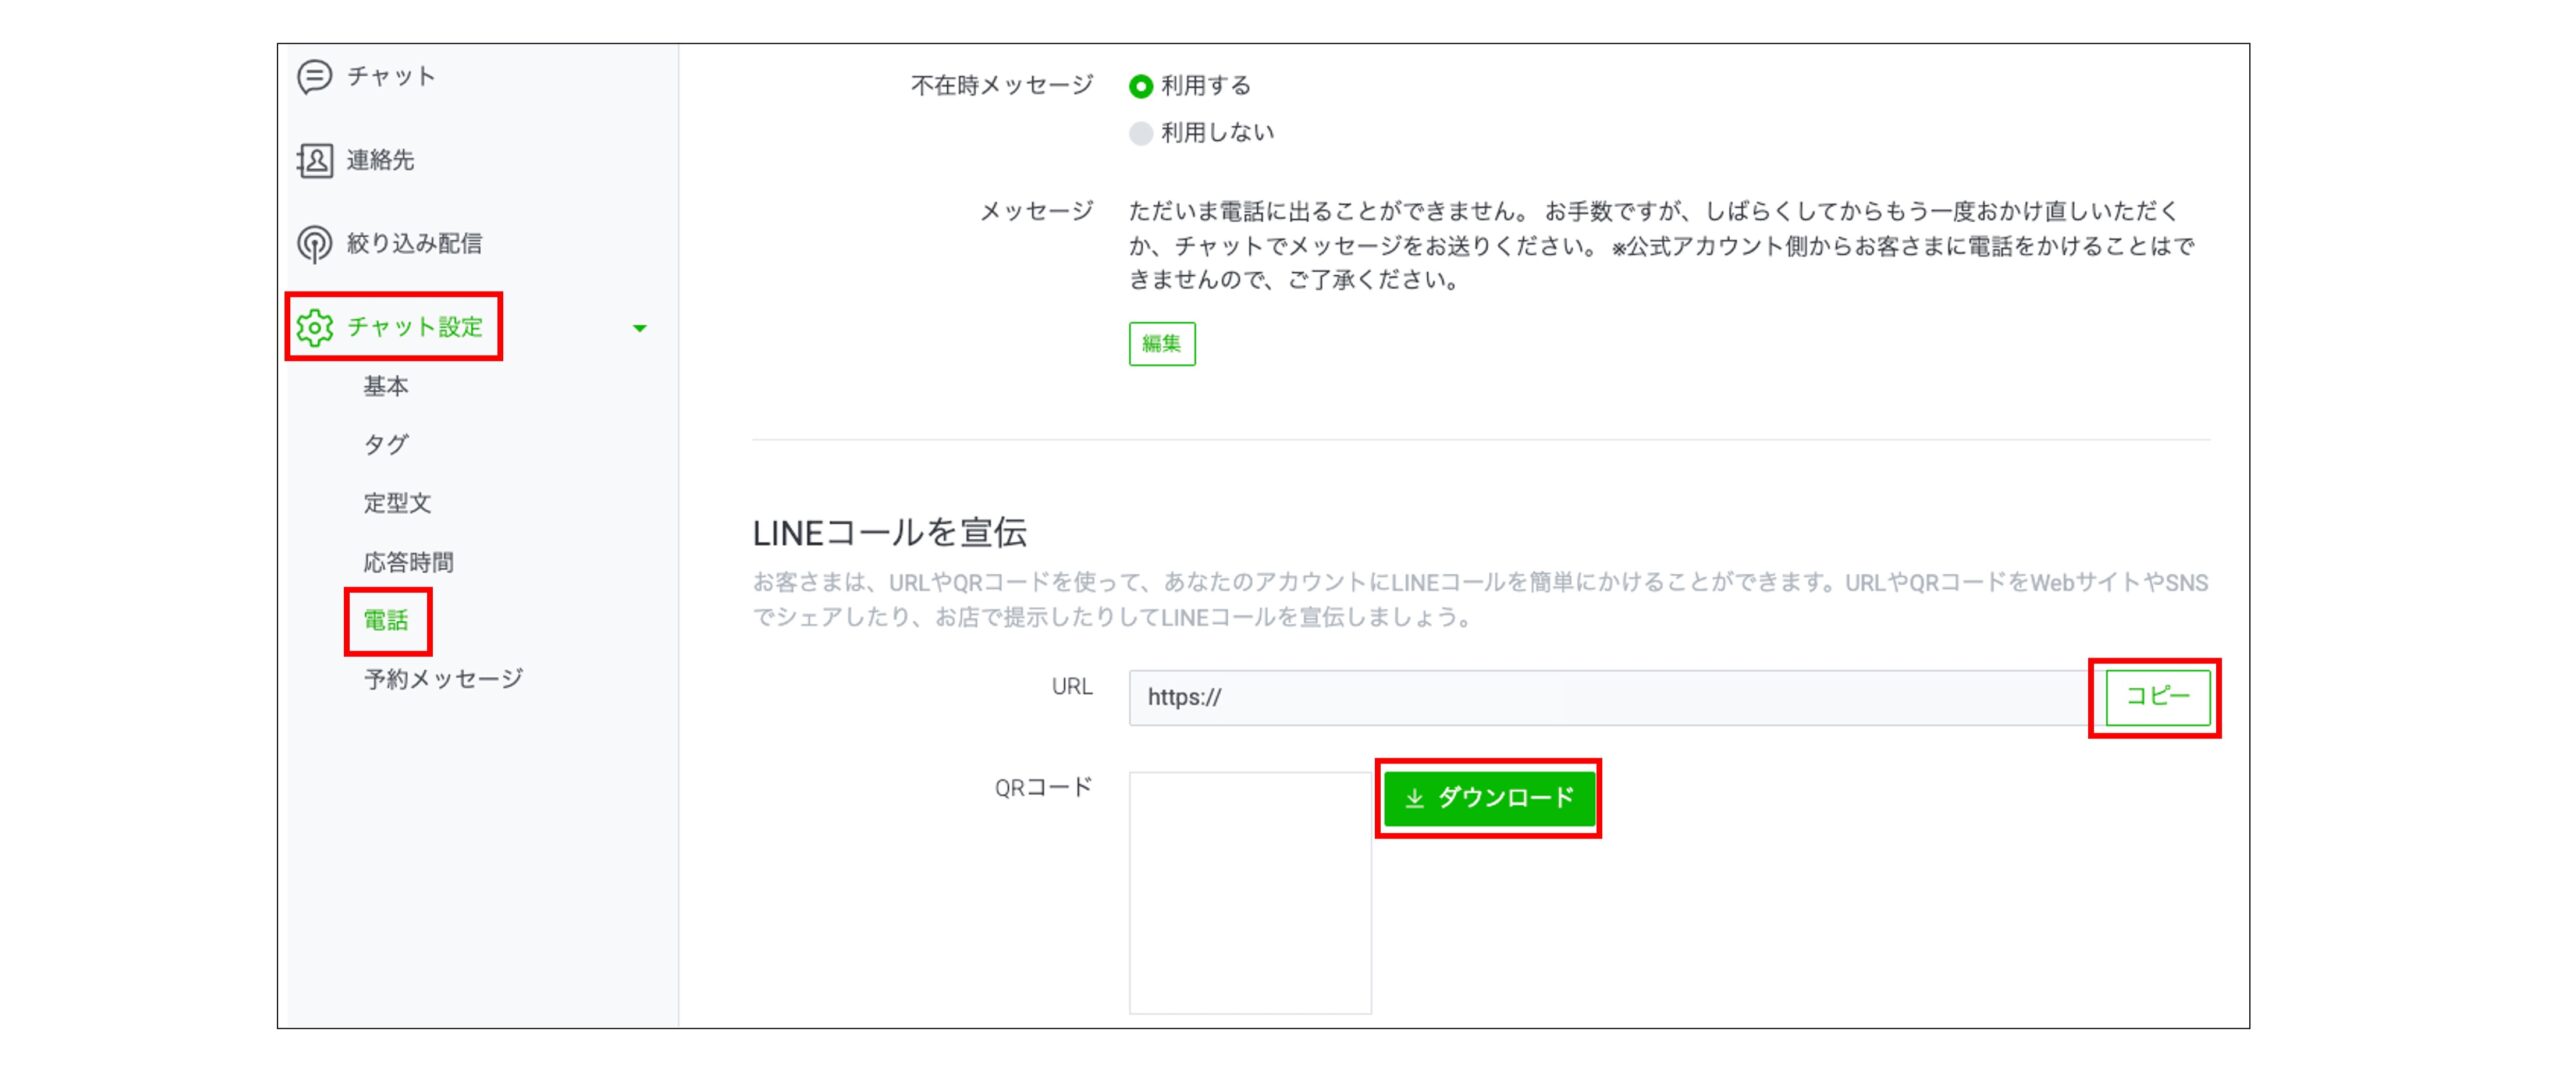Copy the URL with the コピー button
This screenshot has height=1088, width=2560.
pyautogui.click(x=2156, y=698)
